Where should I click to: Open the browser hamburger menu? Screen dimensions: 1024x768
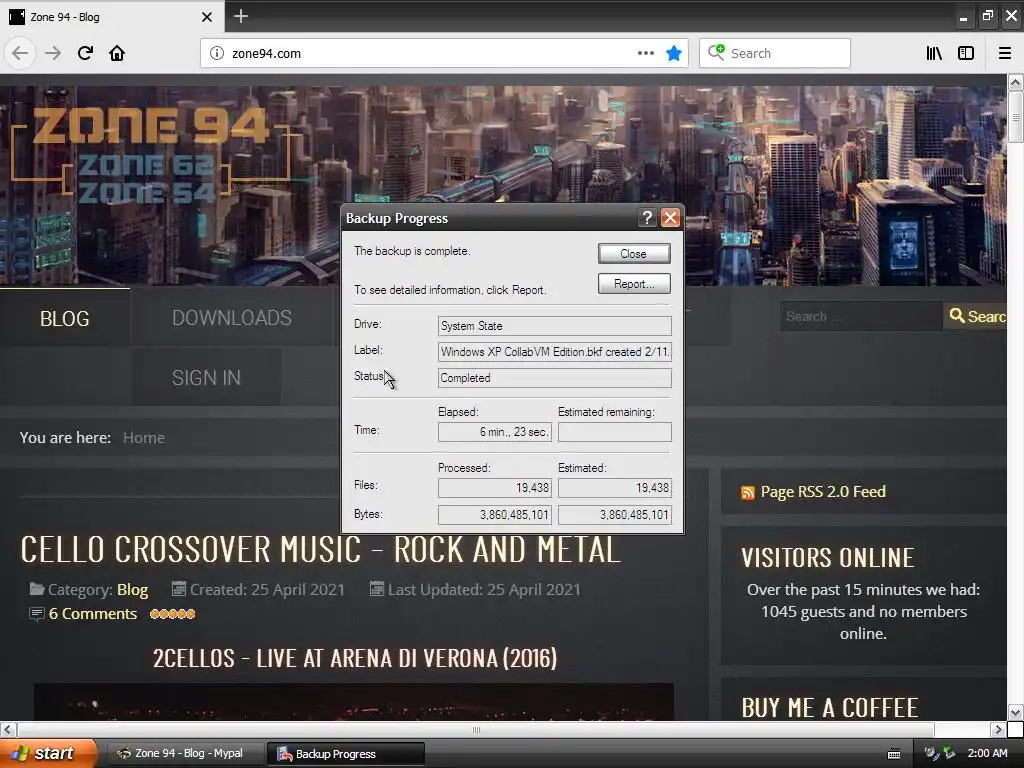[x=1005, y=54]
